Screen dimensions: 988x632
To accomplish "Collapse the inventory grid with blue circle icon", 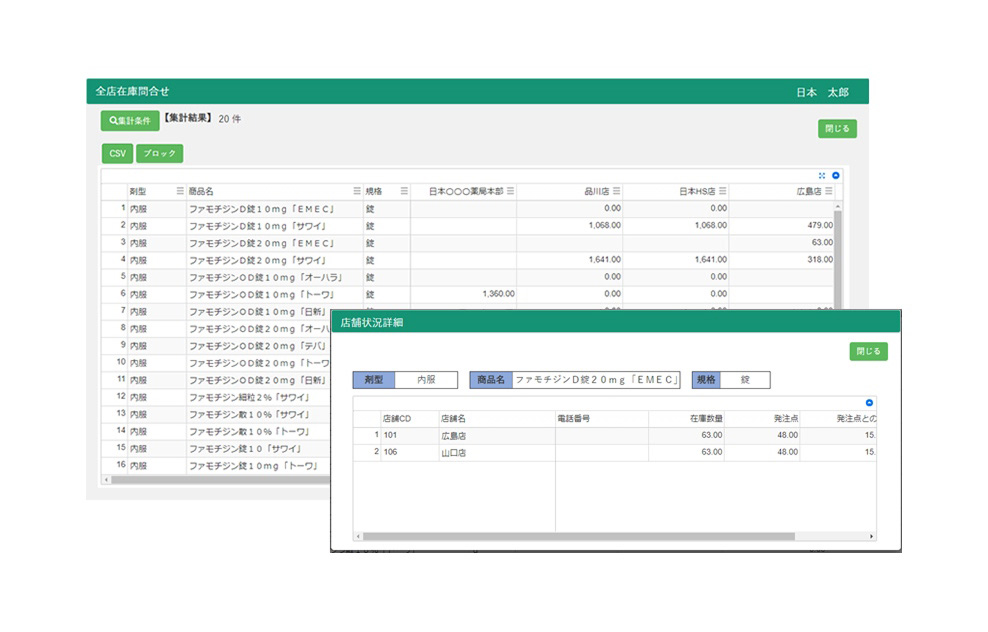I will [836, 175].
